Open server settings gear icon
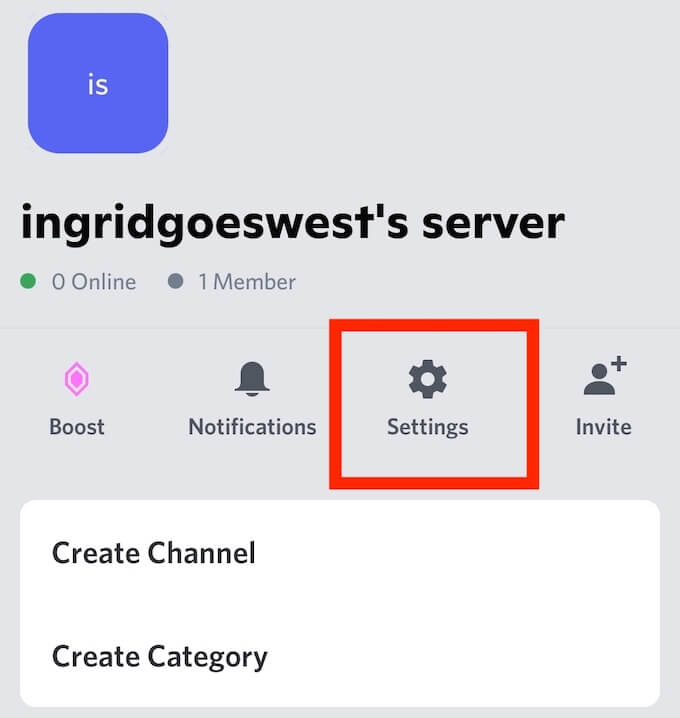Image resolution: width=680 pixels, height=718 pixels. pos(427,379)
